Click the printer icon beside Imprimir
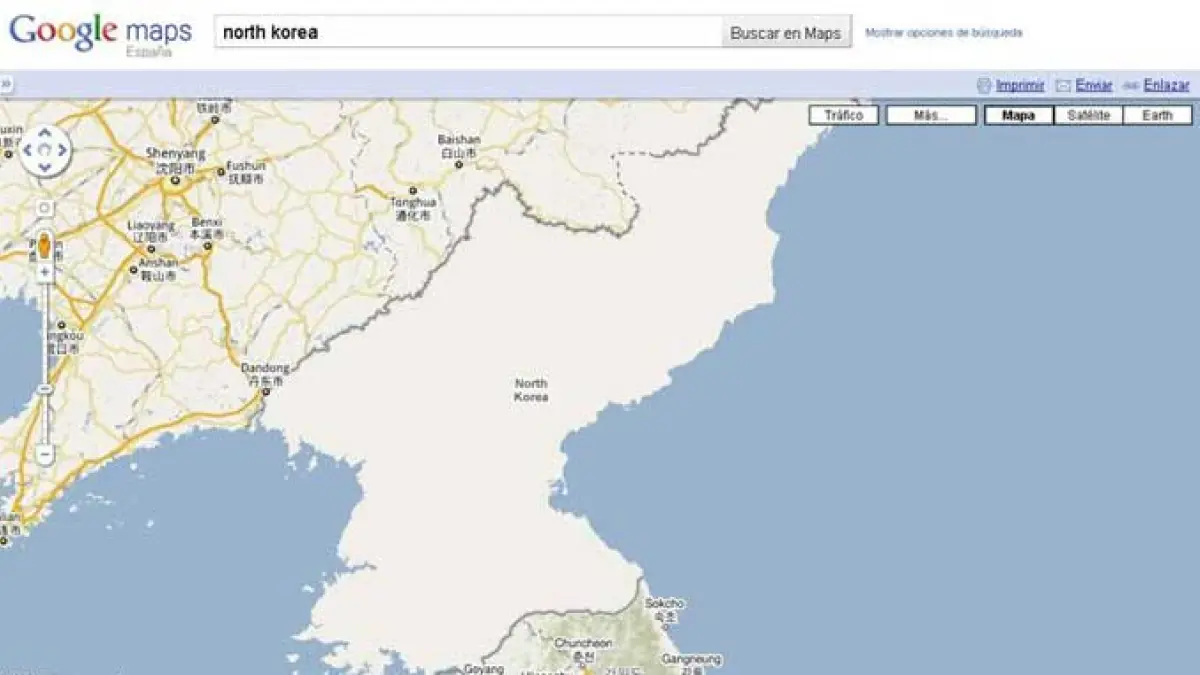 coord(983,86)
